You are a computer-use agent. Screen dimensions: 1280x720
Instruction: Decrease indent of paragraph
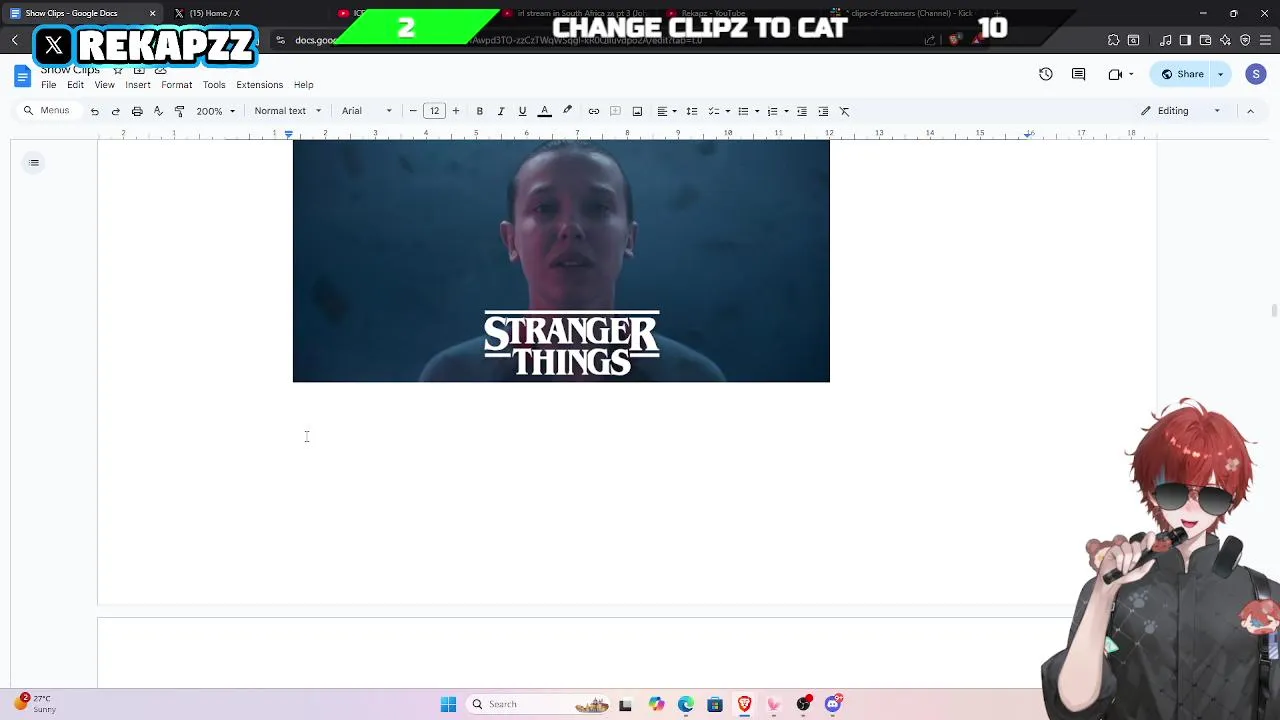click(x=802, y=111)
